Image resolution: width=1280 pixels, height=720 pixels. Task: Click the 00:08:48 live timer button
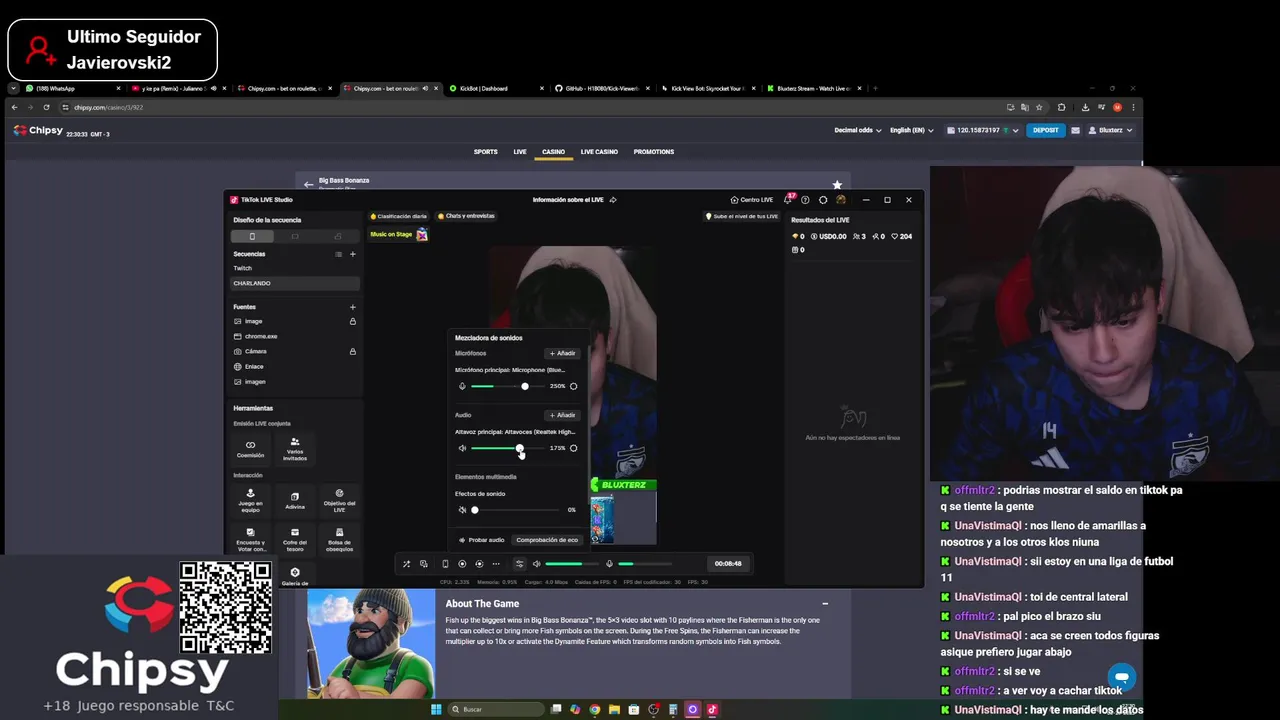(x=728, y=564)
